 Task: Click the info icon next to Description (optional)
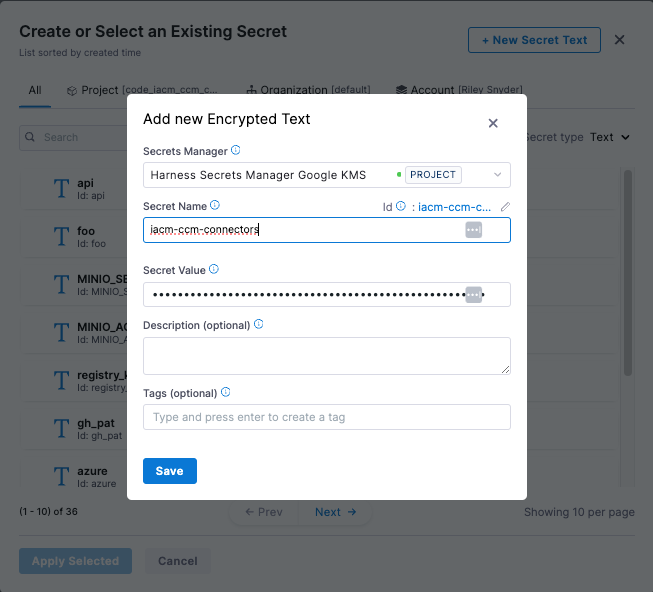(259, 325)
